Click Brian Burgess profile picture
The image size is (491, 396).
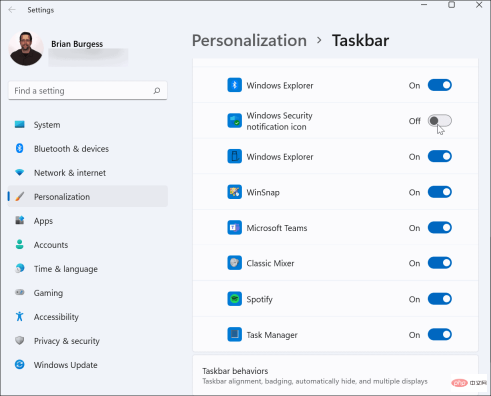point(26,49)
